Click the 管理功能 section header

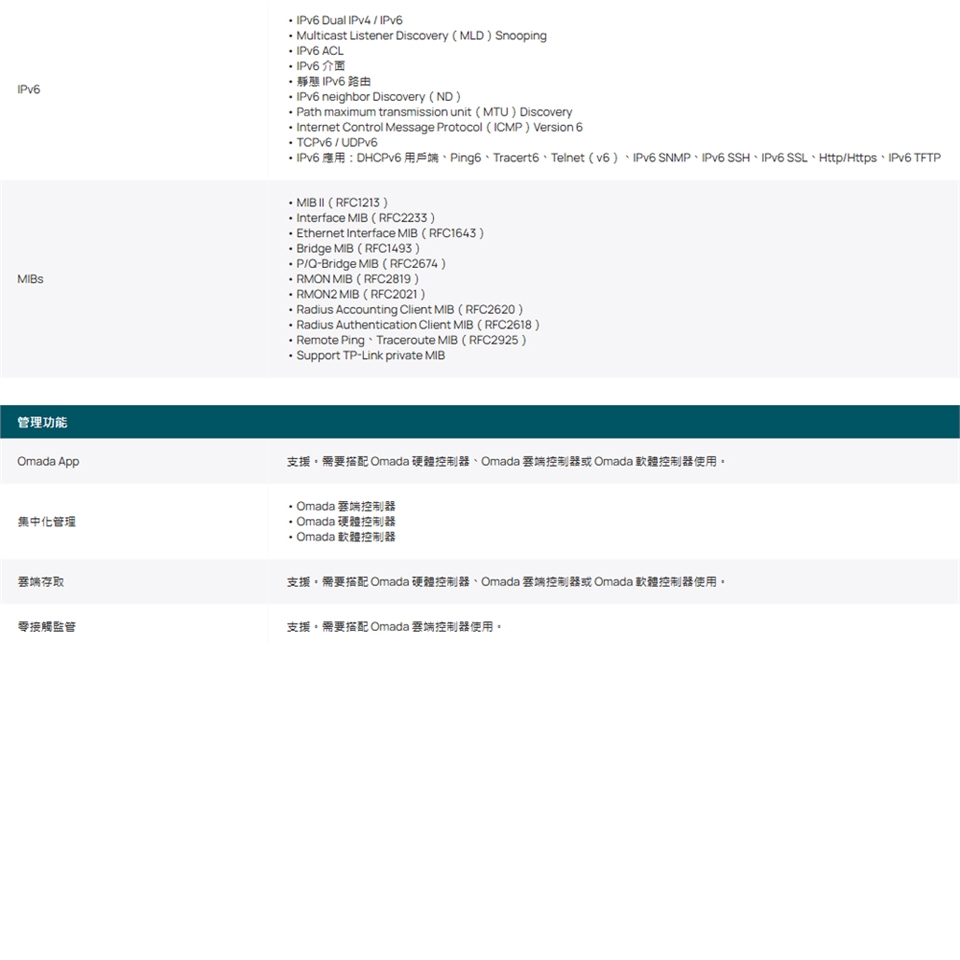click(x=42, y=423)
